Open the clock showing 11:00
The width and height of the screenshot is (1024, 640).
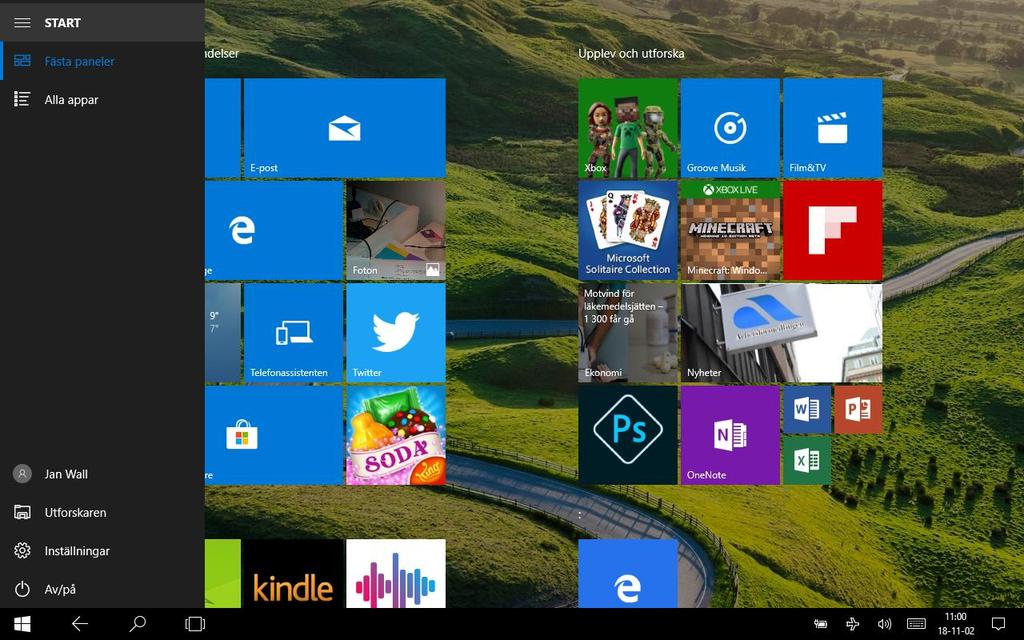click(x=955, y=624)
